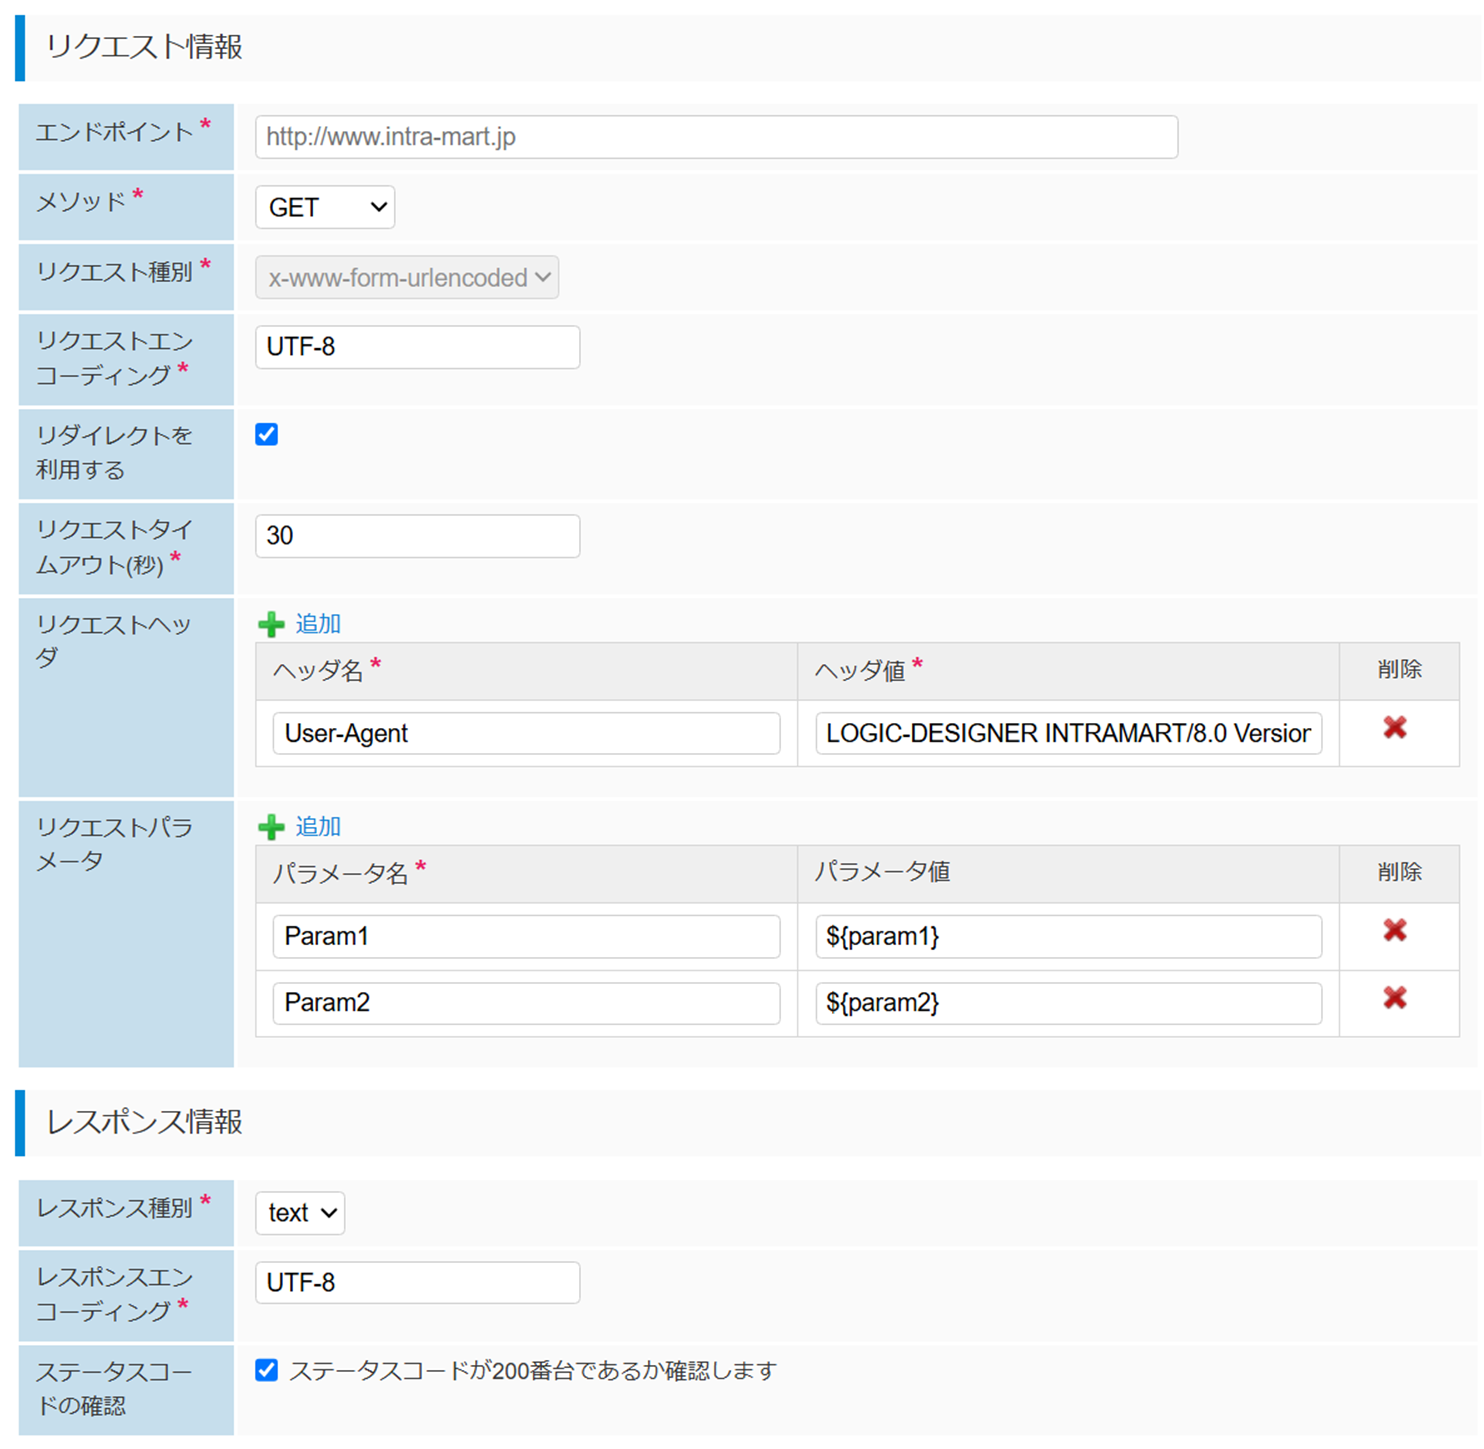
Task: Expand the text response type dropdown
Action: click(x=300, y=1213)
